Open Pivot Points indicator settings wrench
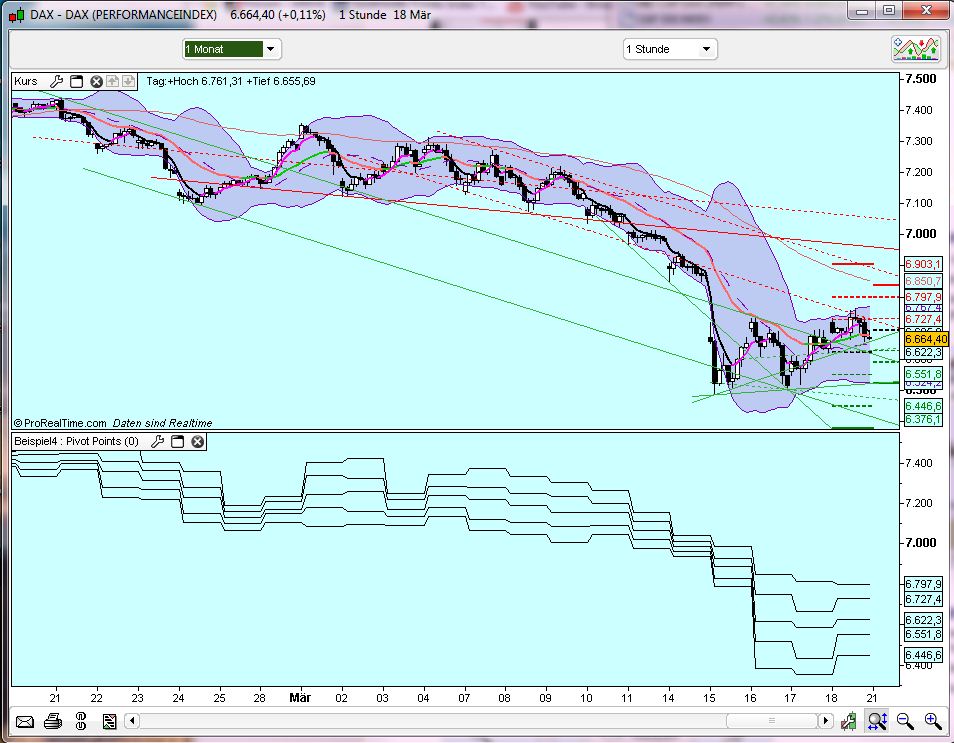 point(158,442)
